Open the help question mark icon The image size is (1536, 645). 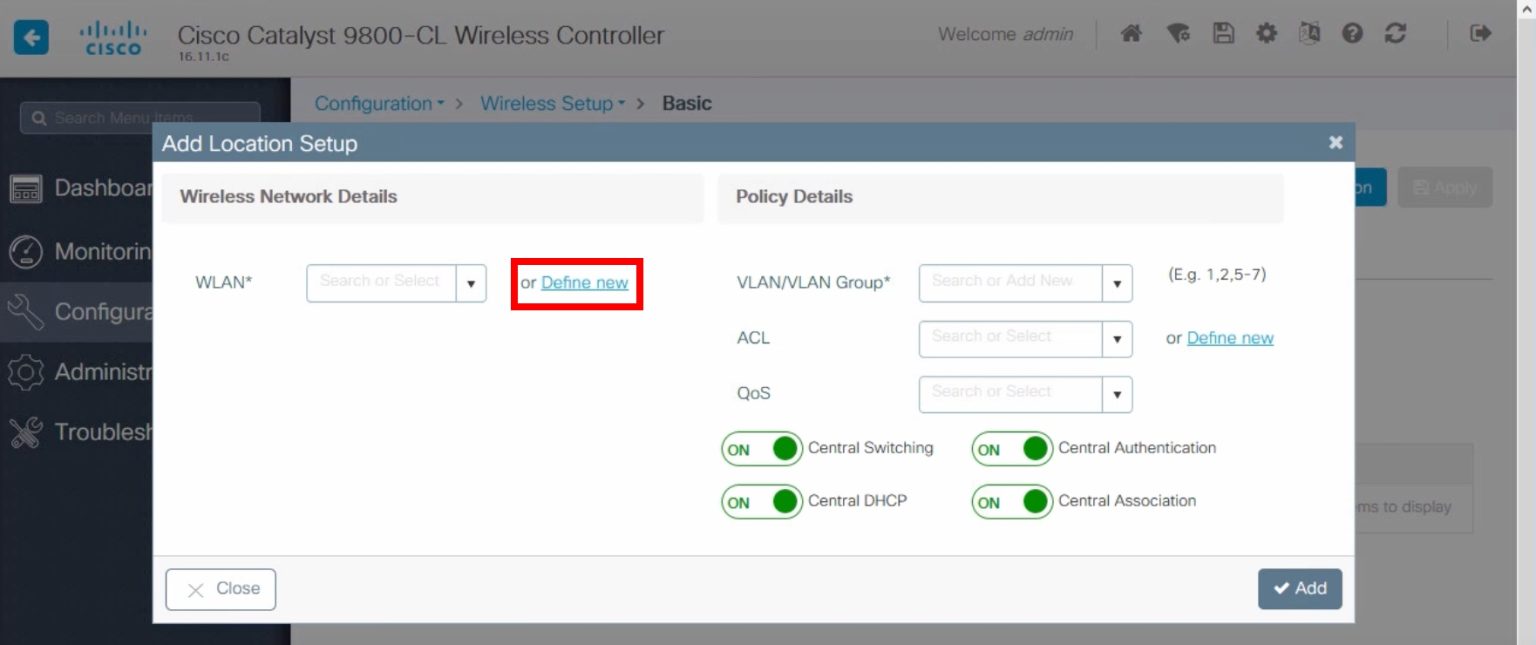coord(1352,34)
